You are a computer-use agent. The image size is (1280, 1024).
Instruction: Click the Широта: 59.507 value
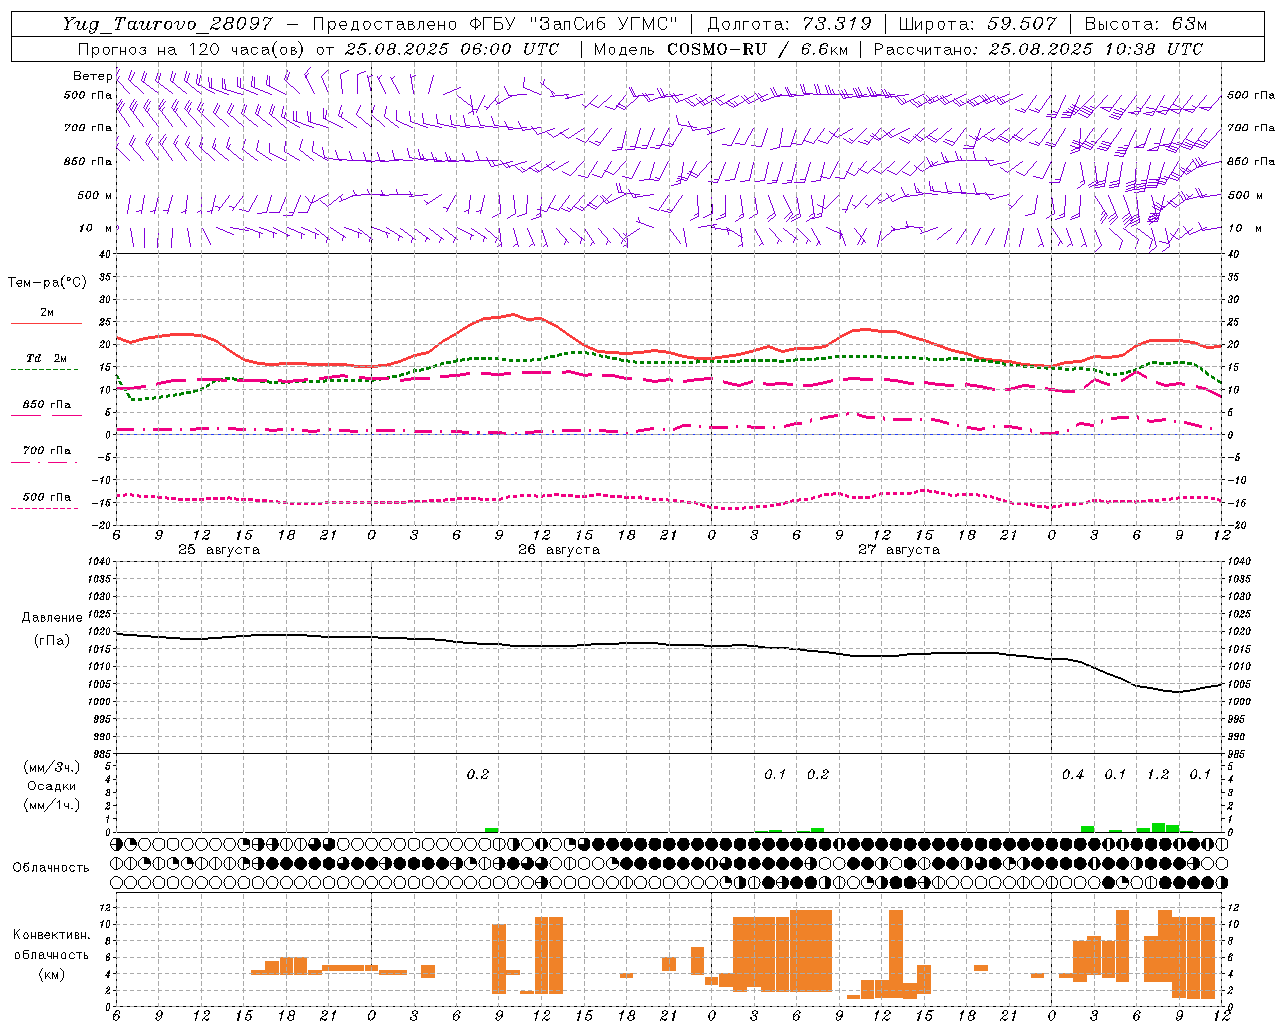977,24
